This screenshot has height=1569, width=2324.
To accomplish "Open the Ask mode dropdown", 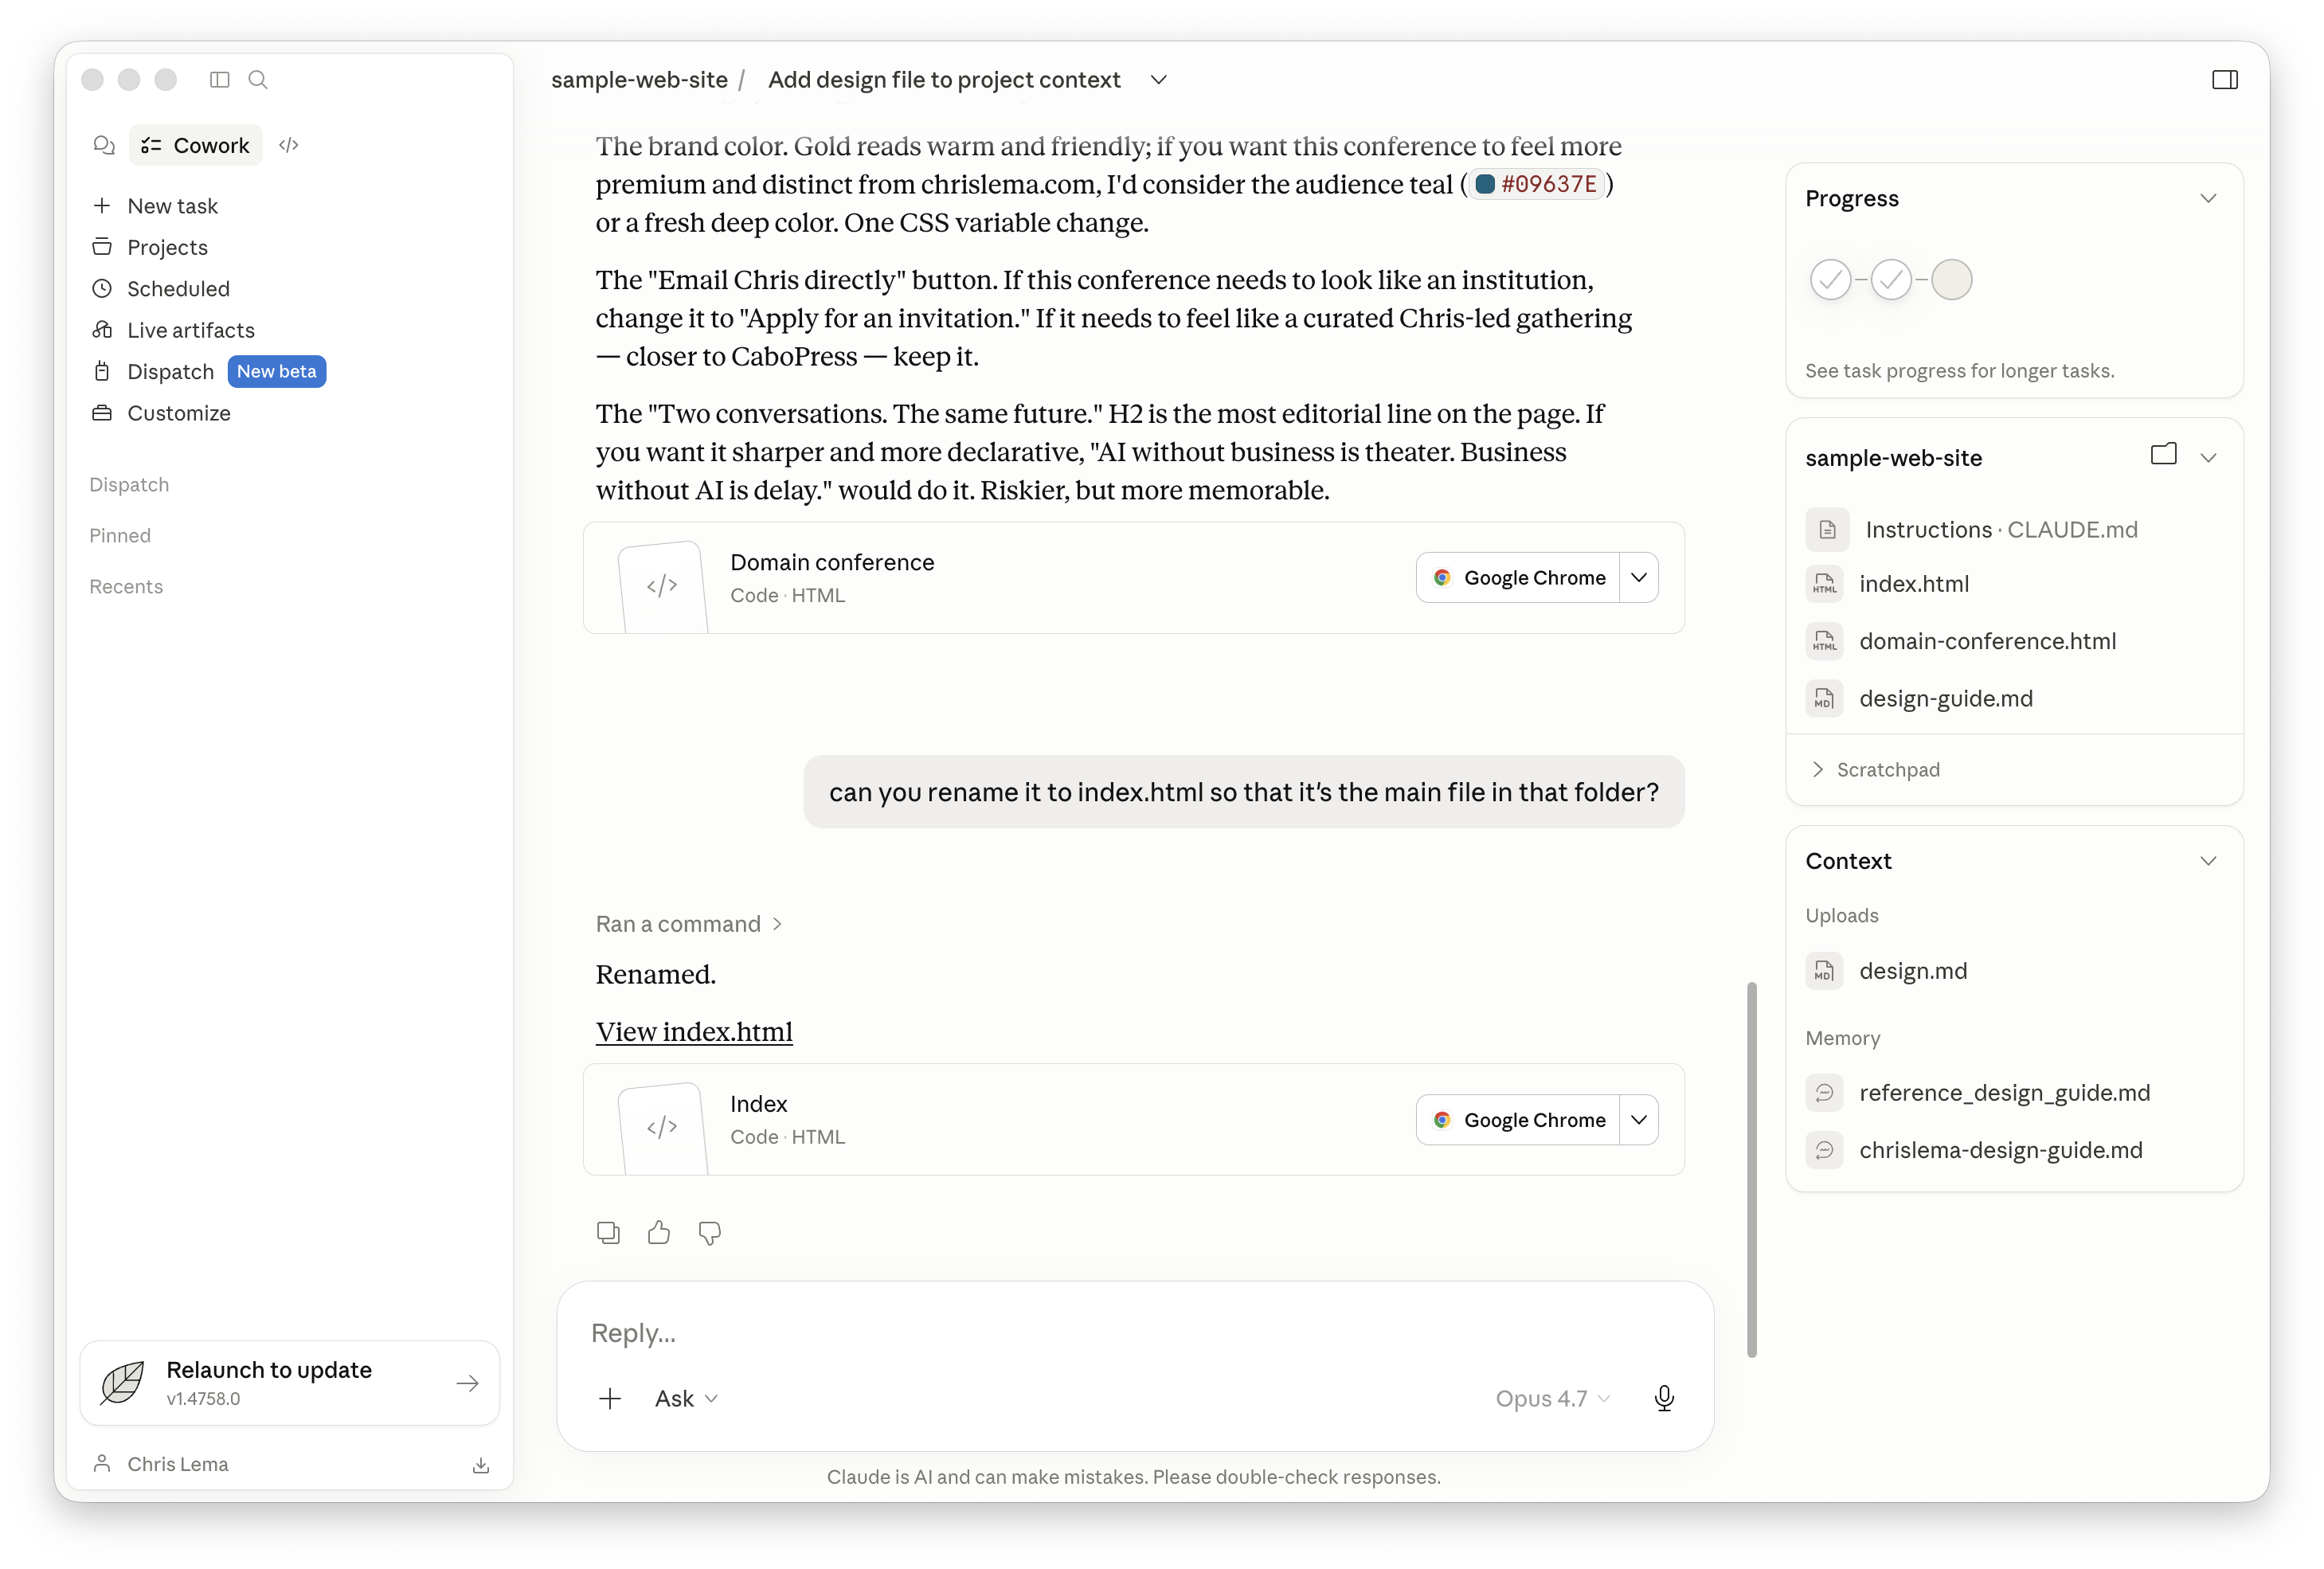I will tap(686, 1398).
